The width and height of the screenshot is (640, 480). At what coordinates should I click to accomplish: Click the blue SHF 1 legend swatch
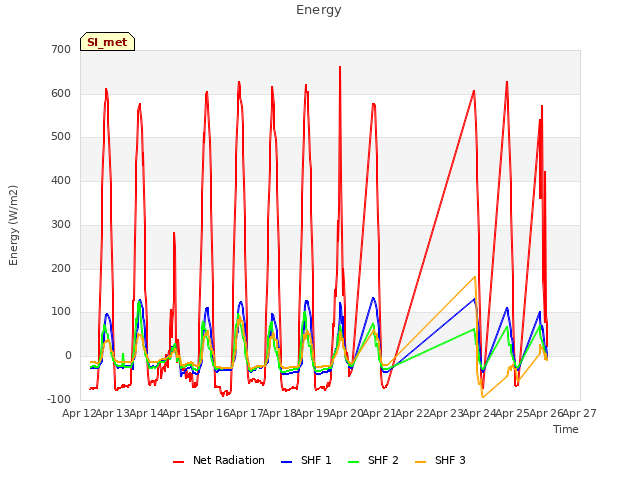[x=287, y=462]
